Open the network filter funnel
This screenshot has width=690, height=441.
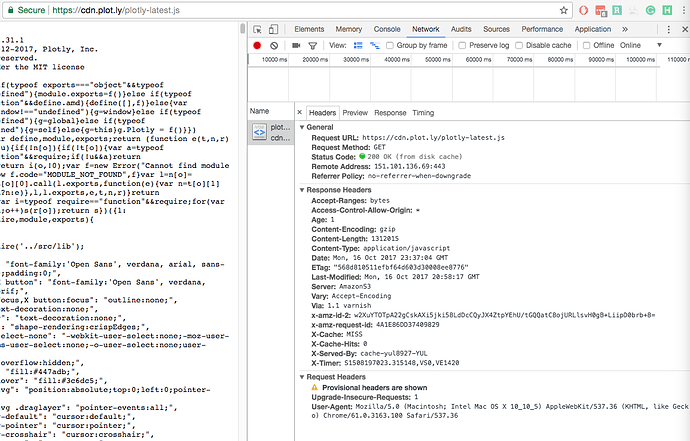pyautogui.click(x=313, y=45)
